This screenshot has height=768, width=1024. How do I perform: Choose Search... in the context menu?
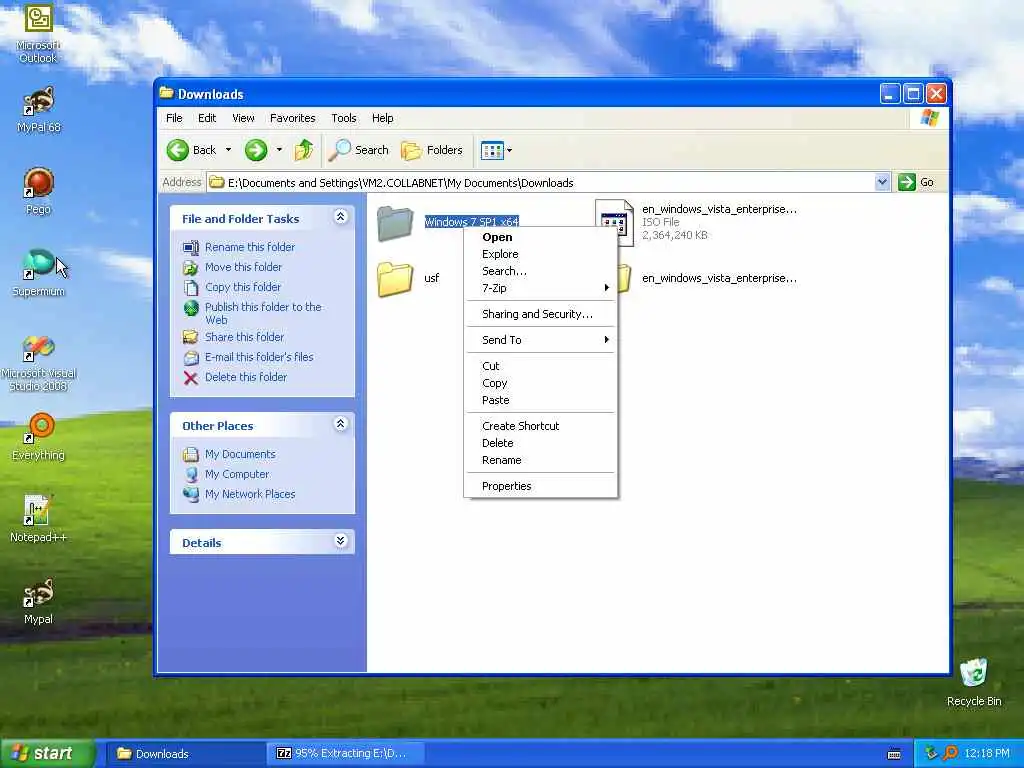[541, 271]
